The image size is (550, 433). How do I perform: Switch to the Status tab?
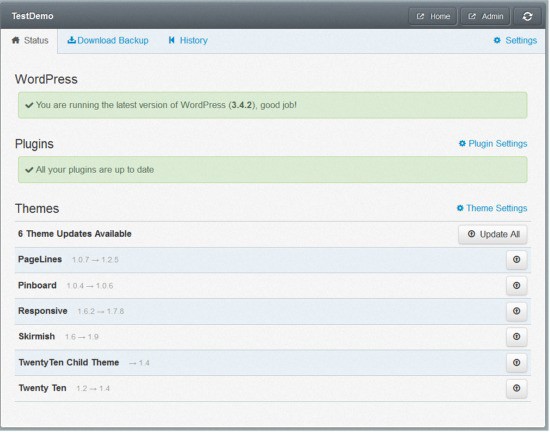[29, 41]
